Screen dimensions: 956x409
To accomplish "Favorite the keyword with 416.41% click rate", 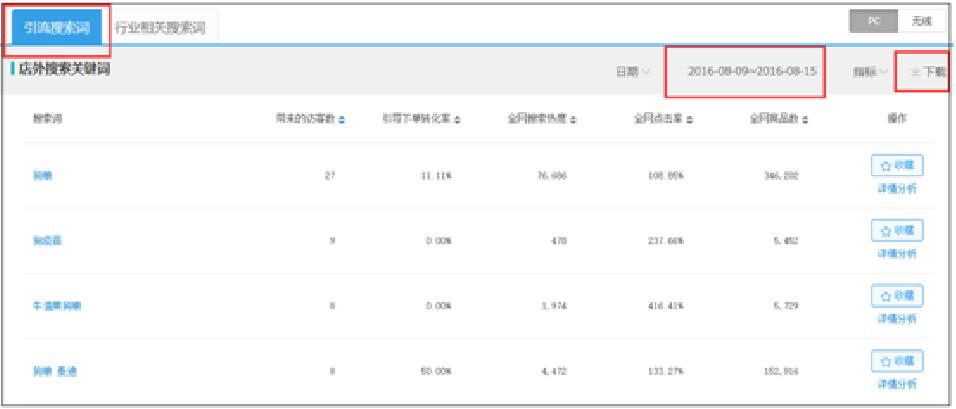I will point(897,296).
